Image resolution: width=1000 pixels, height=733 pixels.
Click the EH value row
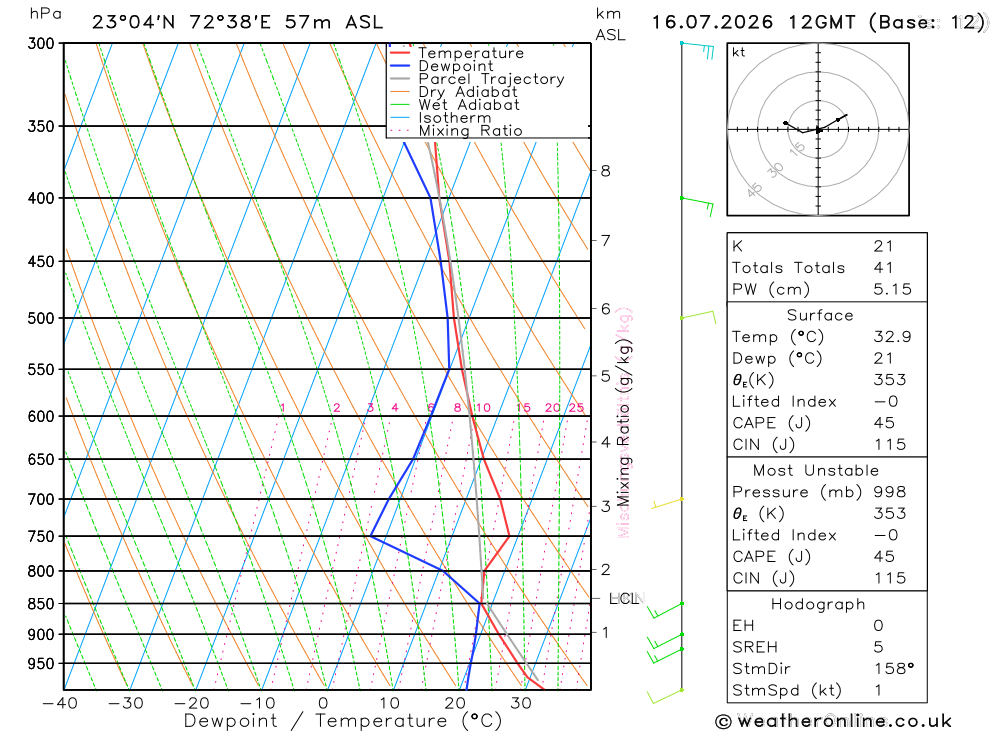coord(827,626)
